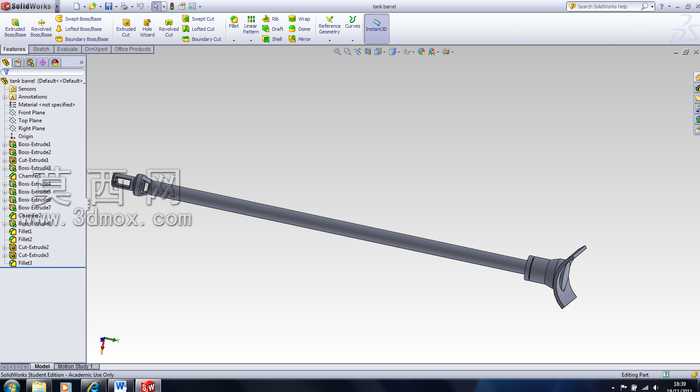Choose Lofted Cut
Viewport: 700px width, 392px height.
(x=198, y=29)
